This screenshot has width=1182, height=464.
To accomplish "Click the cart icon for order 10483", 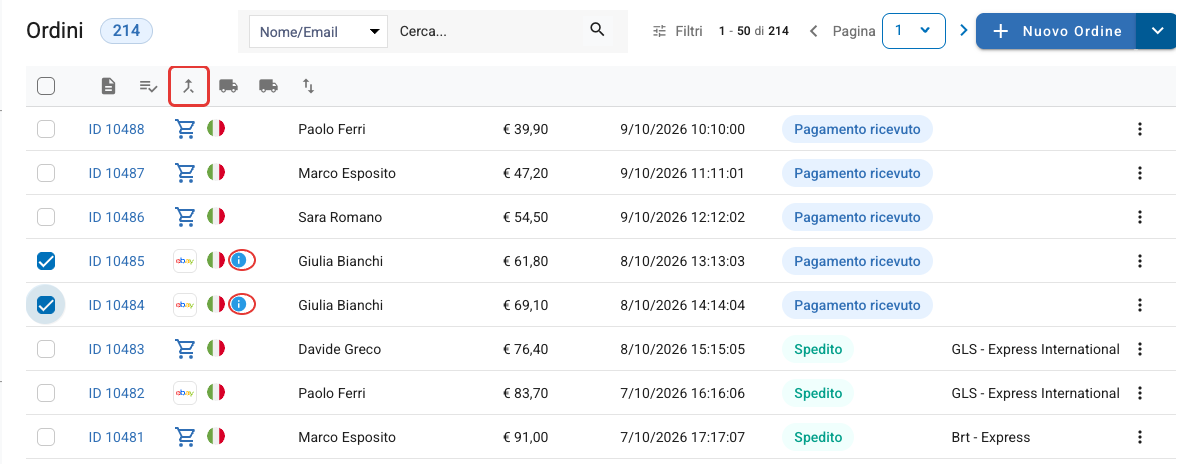I will 185,349.
